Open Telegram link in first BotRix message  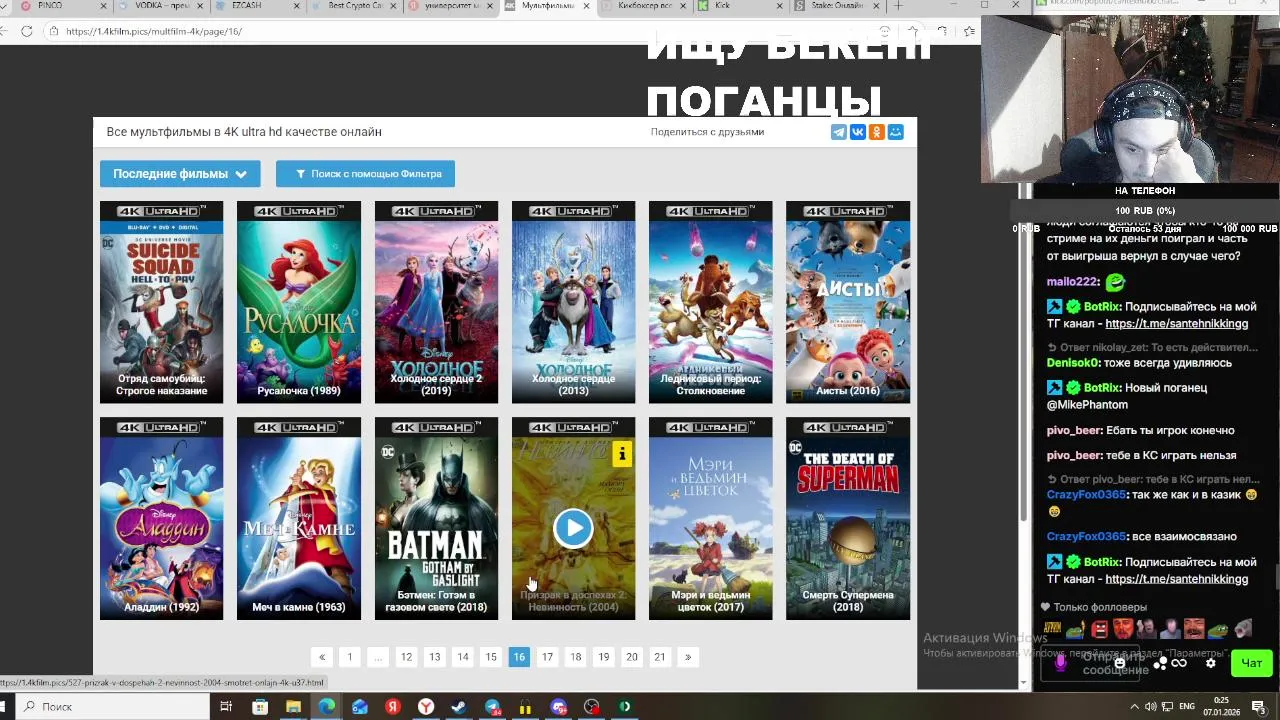coord(1176,324)
